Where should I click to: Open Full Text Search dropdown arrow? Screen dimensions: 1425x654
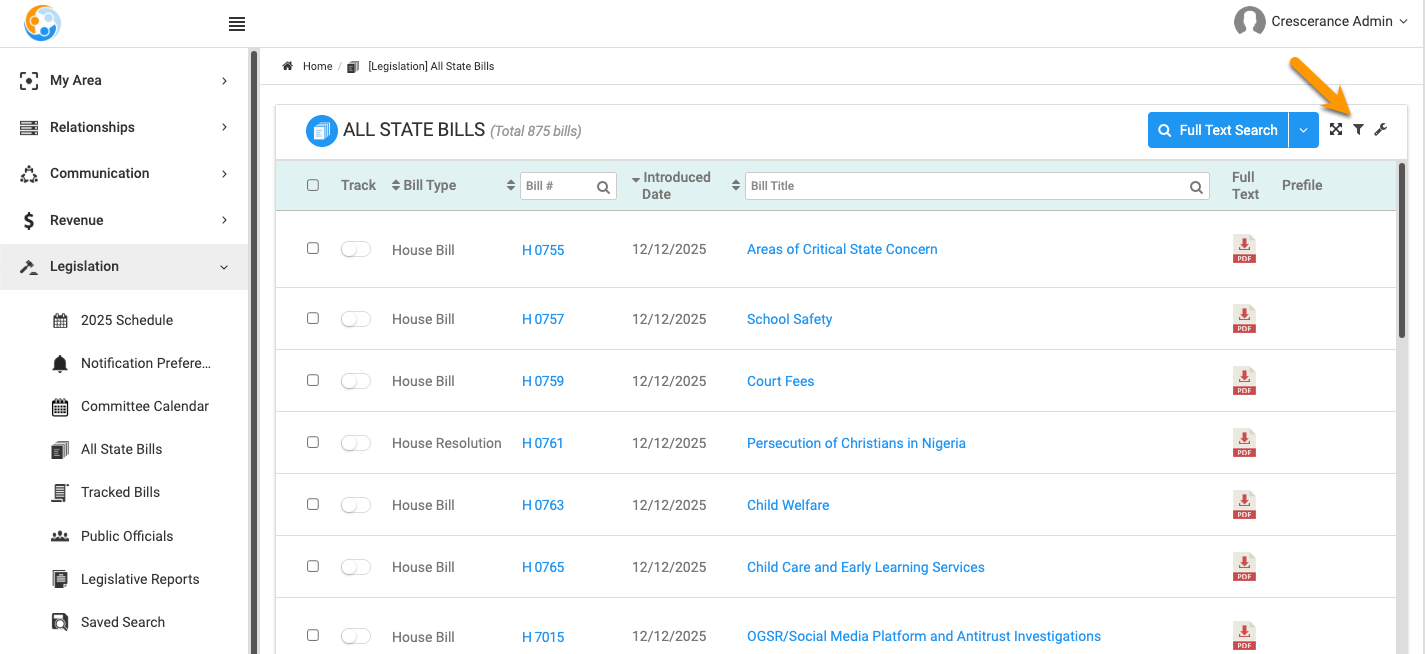1304,130
